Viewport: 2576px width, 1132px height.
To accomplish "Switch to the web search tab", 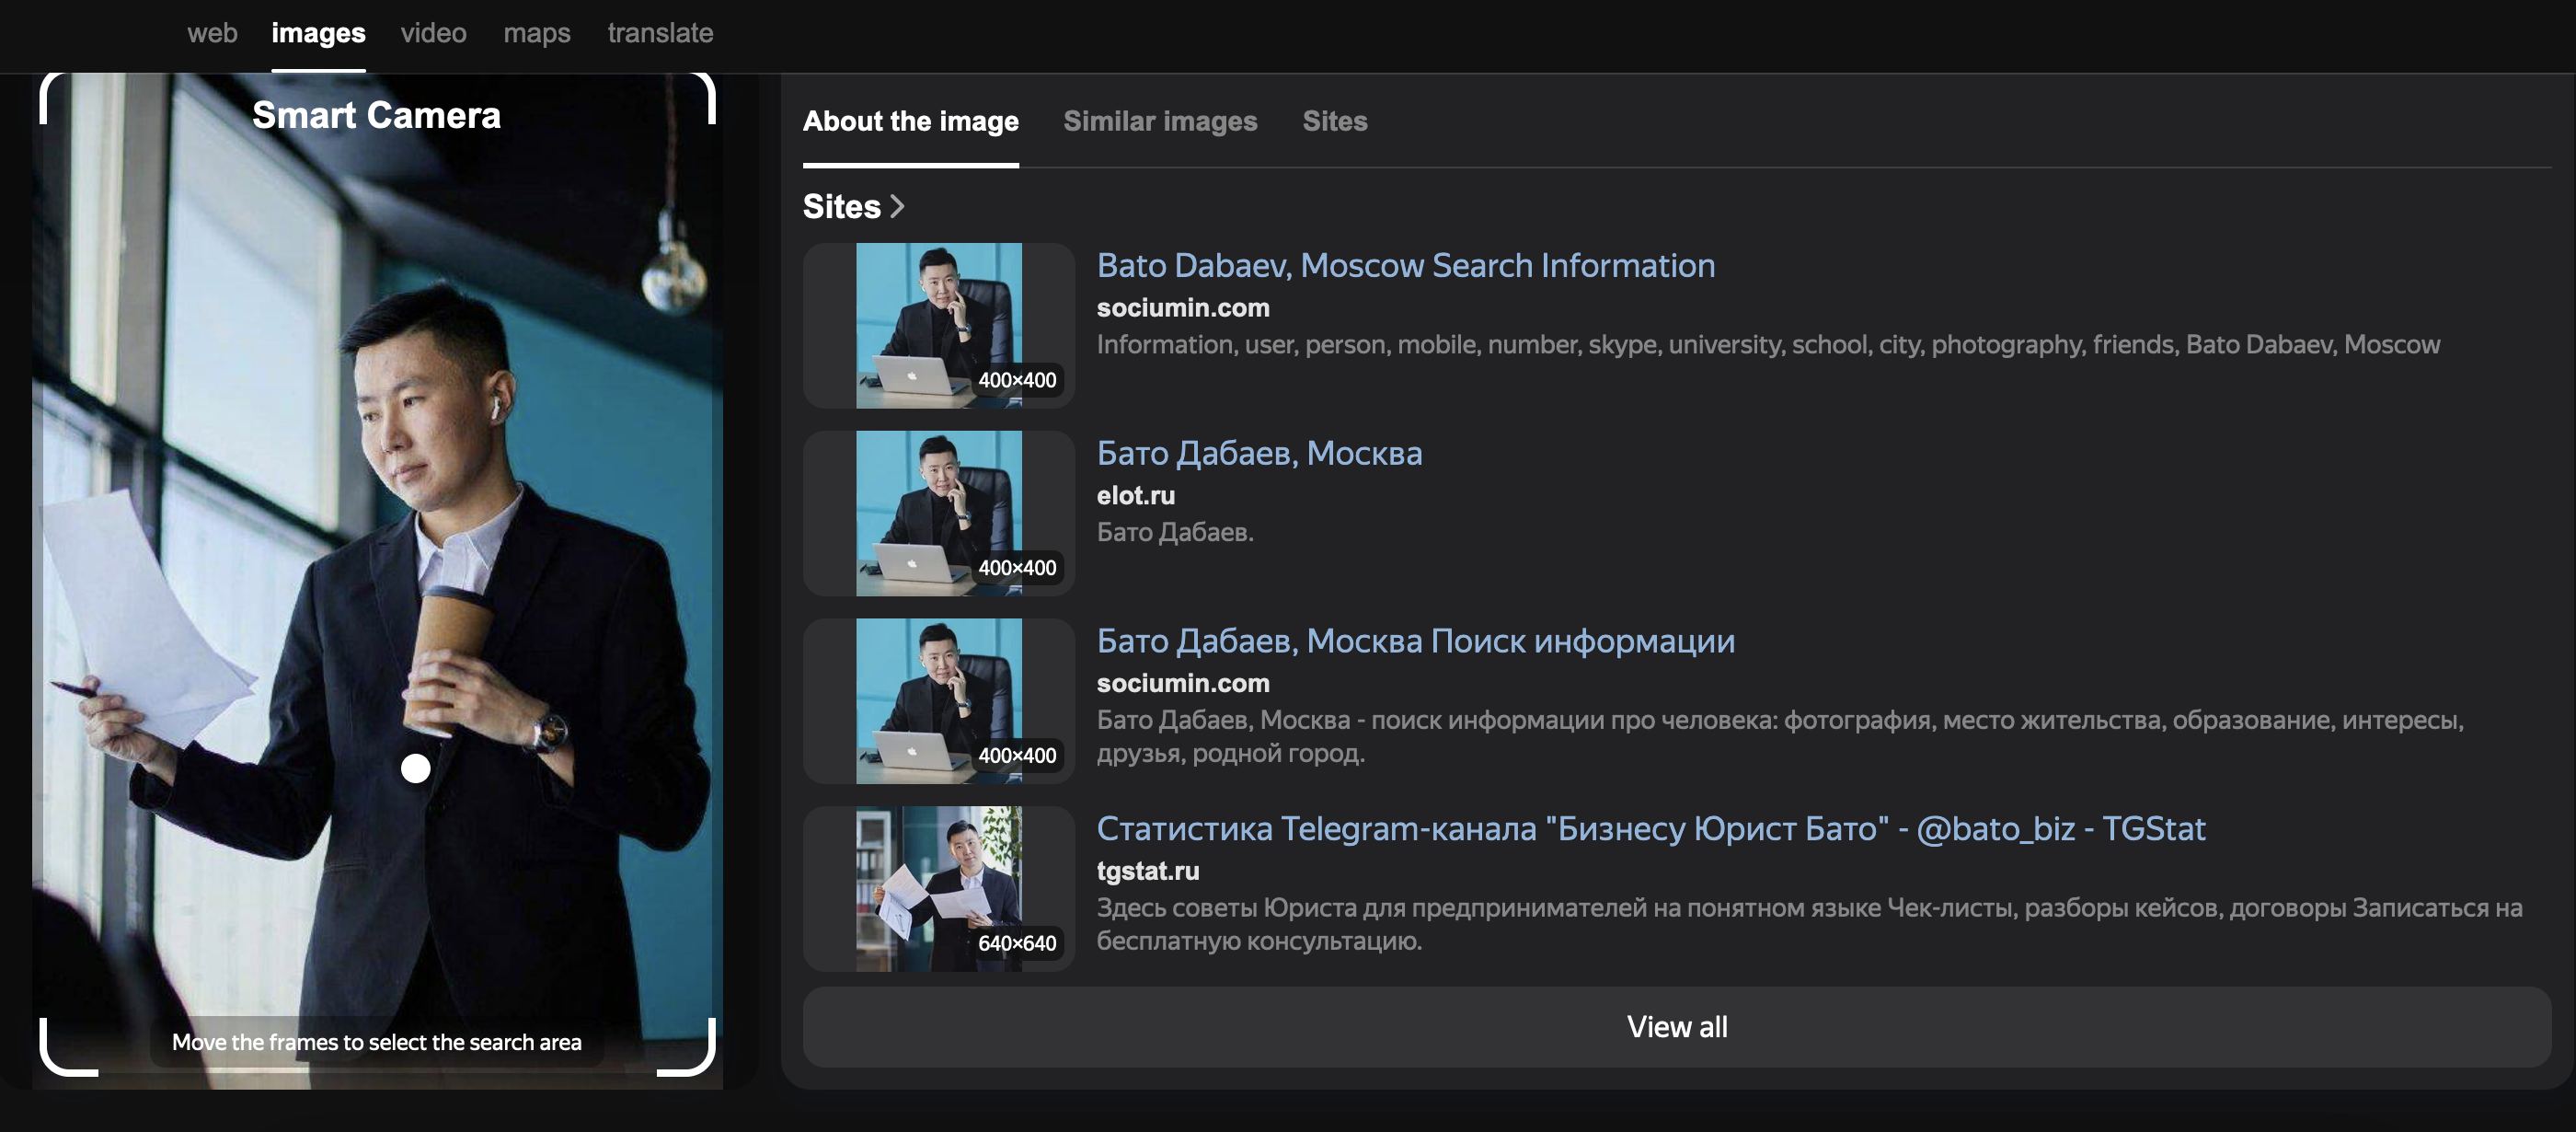I will [x=212, y=33].
